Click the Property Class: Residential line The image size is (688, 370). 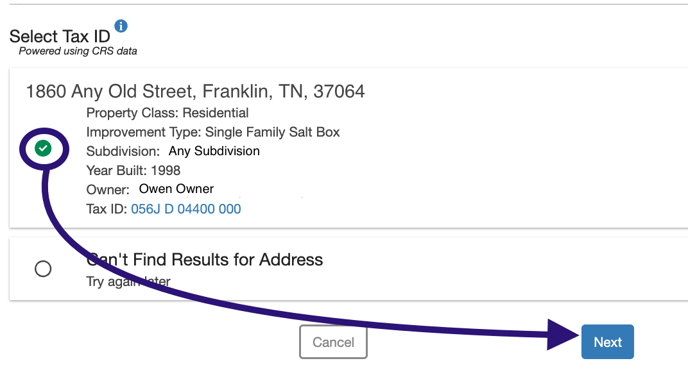[167, 113]
